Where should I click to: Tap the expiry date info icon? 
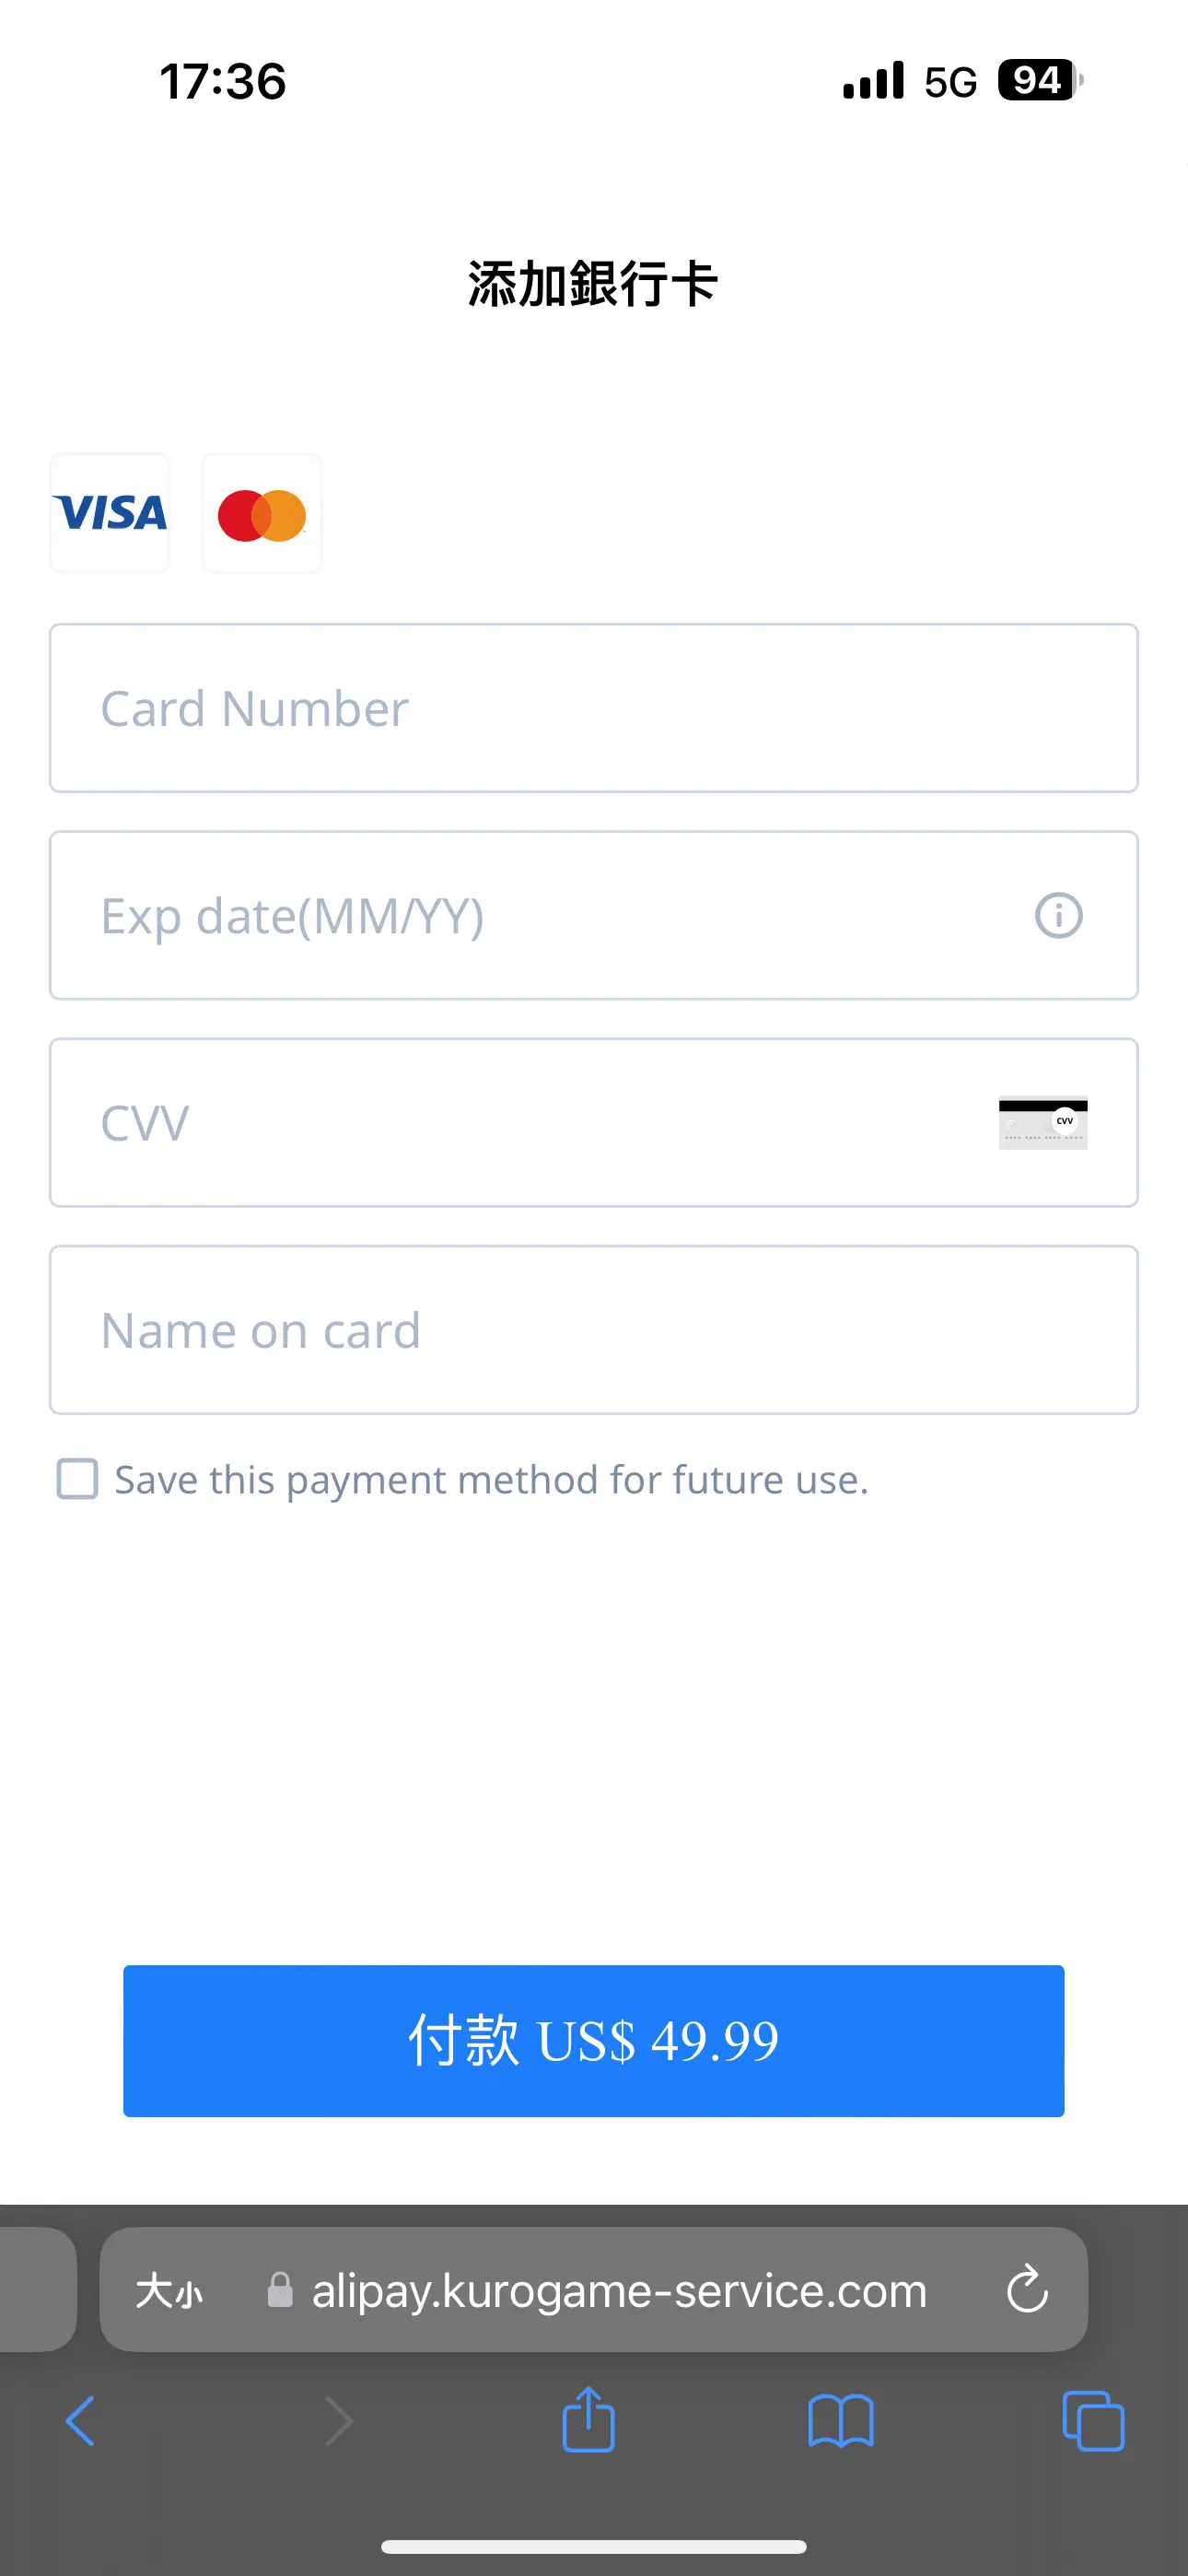[1058, 915]
